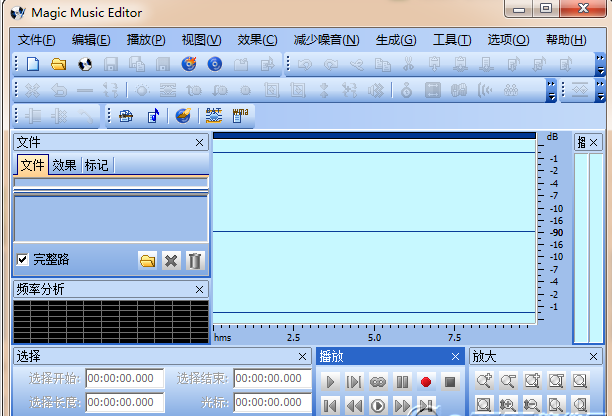Click the globe with pencil icon

(183, 116)
